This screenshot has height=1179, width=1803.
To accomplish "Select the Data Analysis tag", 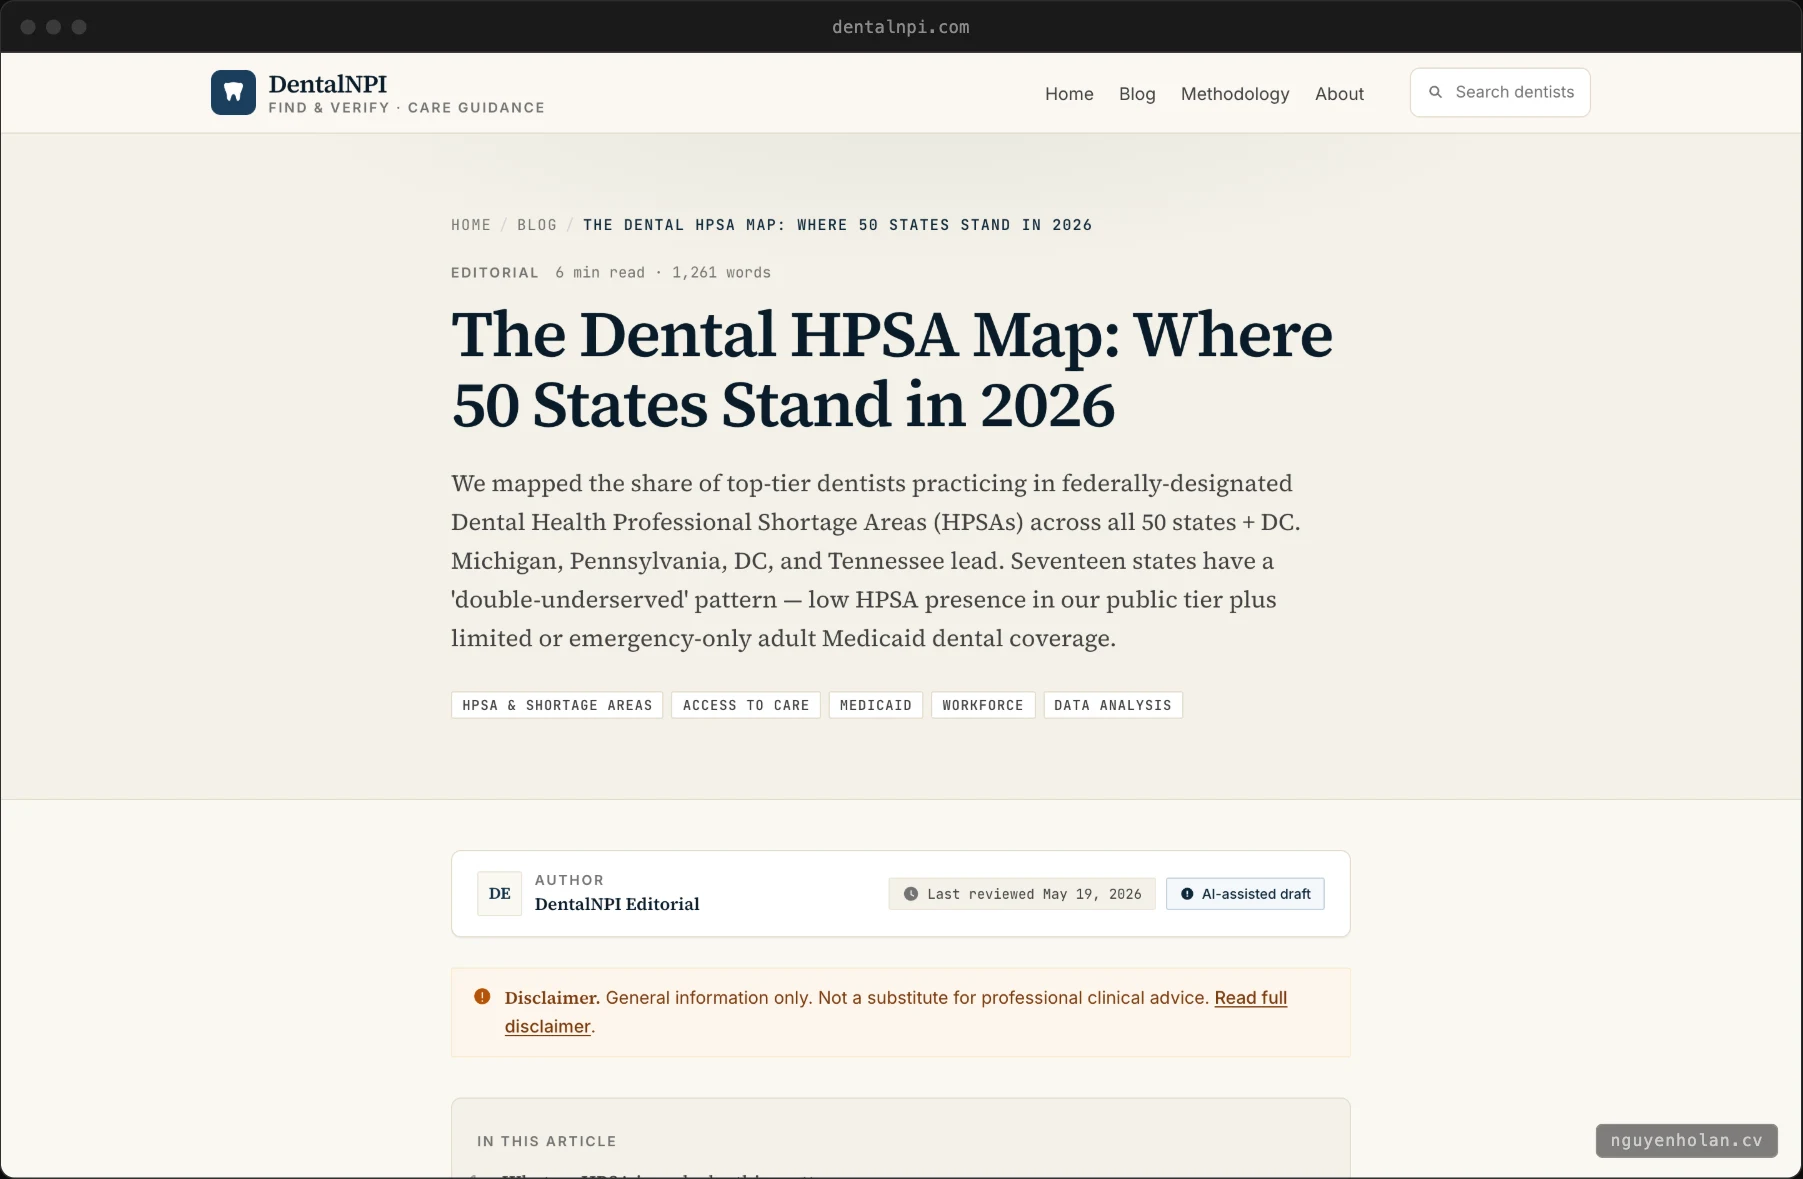I will (x=1113, y=705).
